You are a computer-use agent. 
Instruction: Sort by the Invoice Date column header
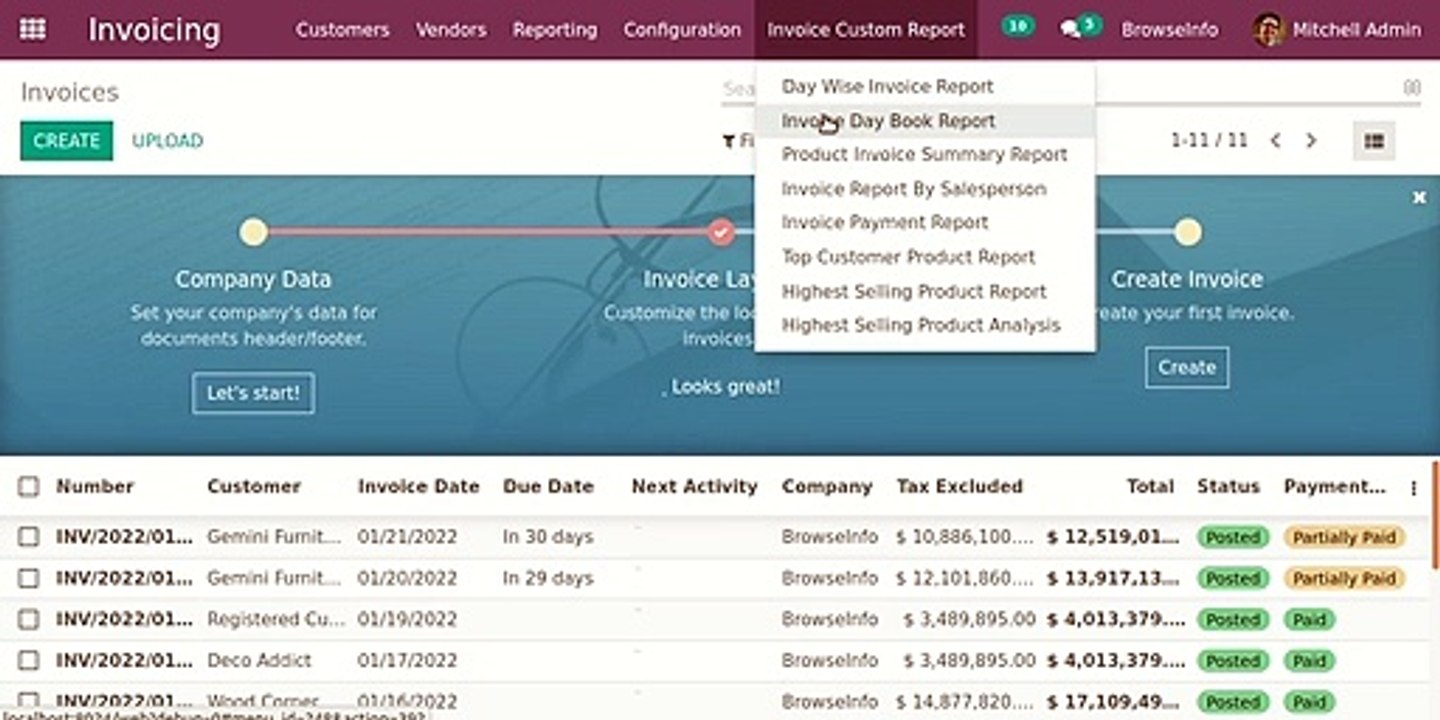418,487
